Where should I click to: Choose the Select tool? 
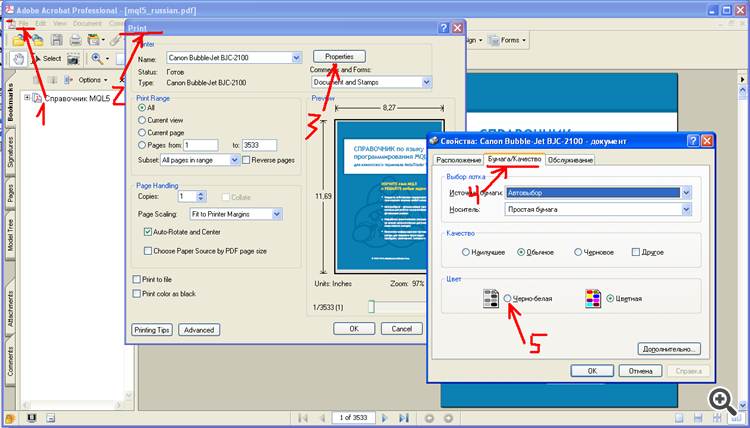(x=46, y=59)
